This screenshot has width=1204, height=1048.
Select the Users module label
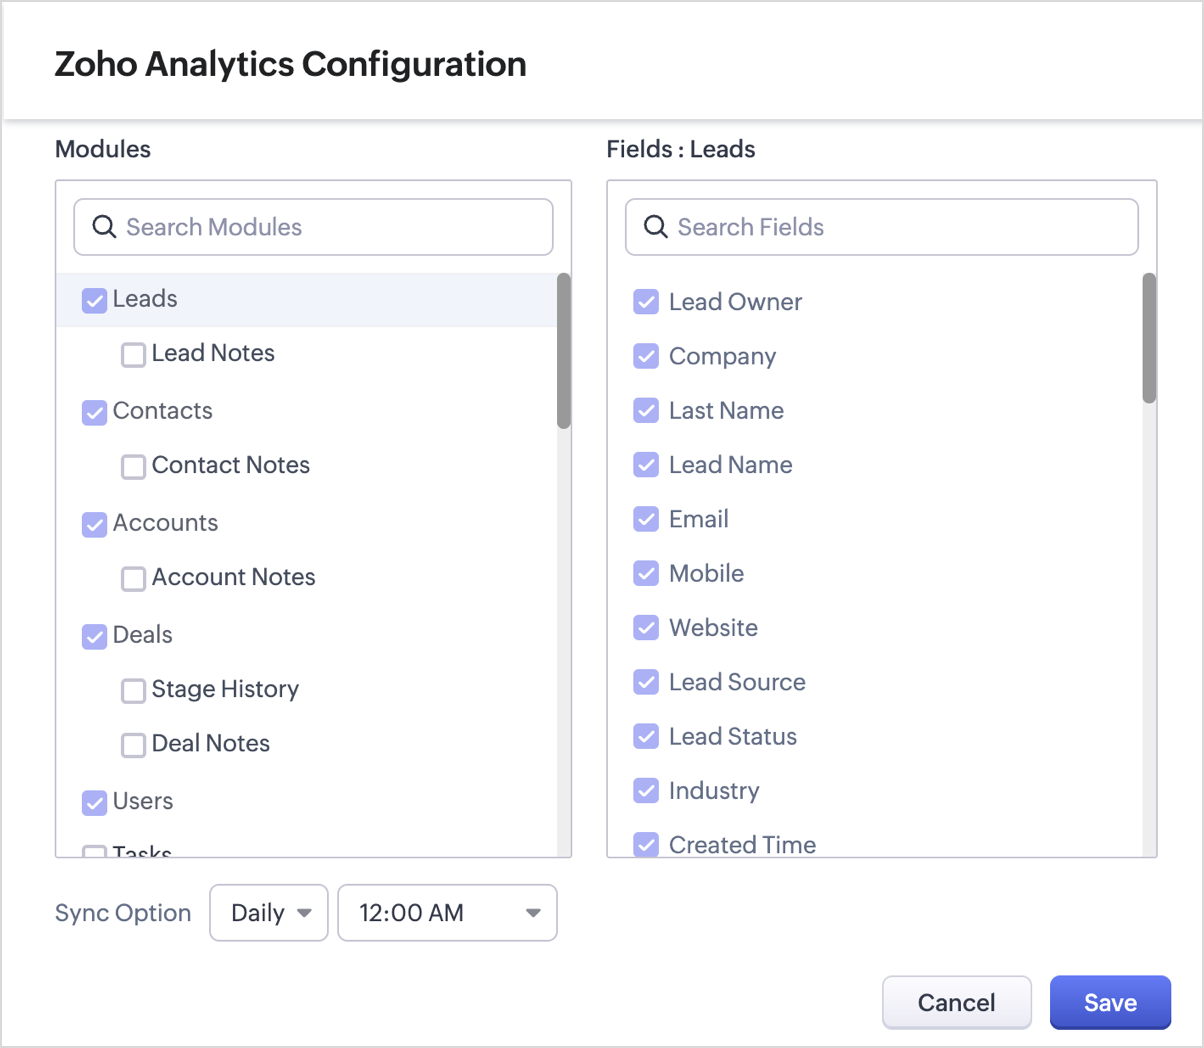(x=143, y=801)
